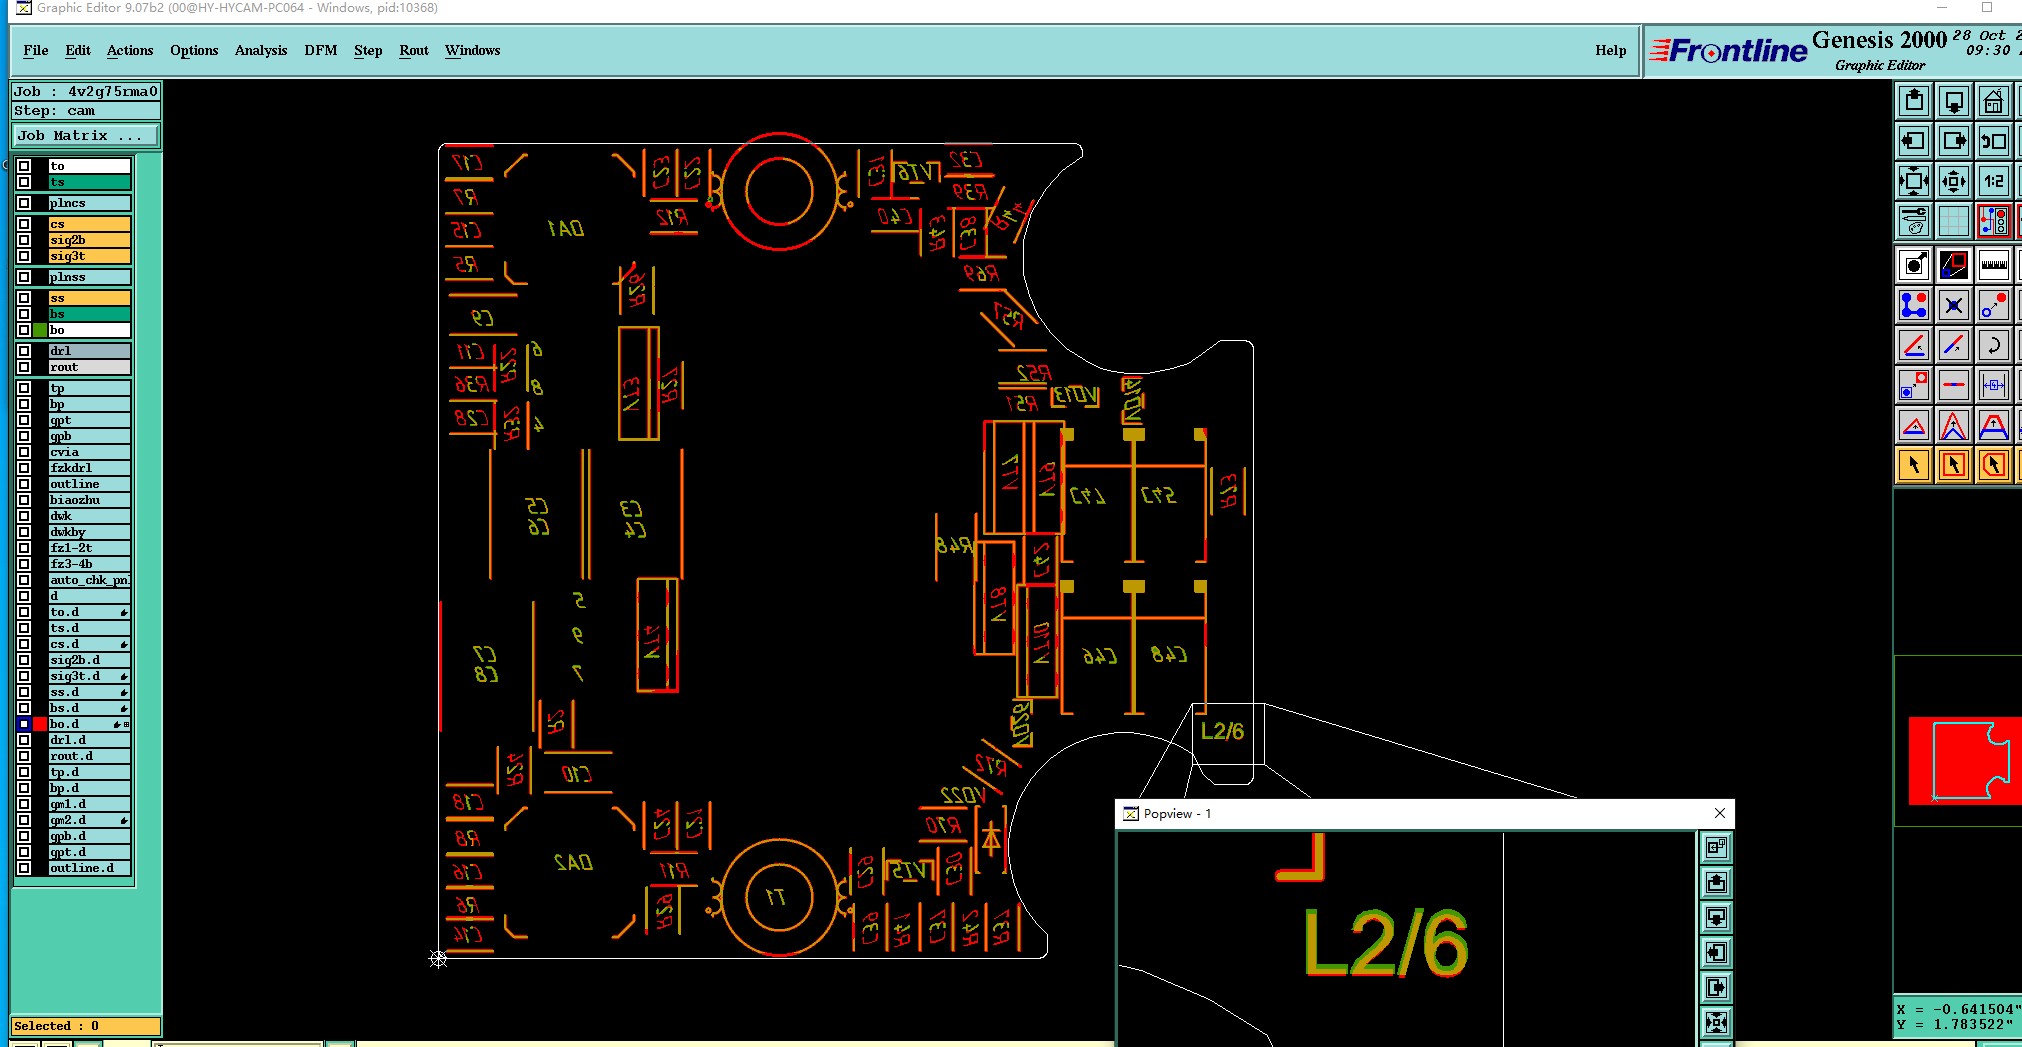Select the ruler measurement tool icon
Viewport: 2022px width, 1047px height.
tap(1993, 265)
